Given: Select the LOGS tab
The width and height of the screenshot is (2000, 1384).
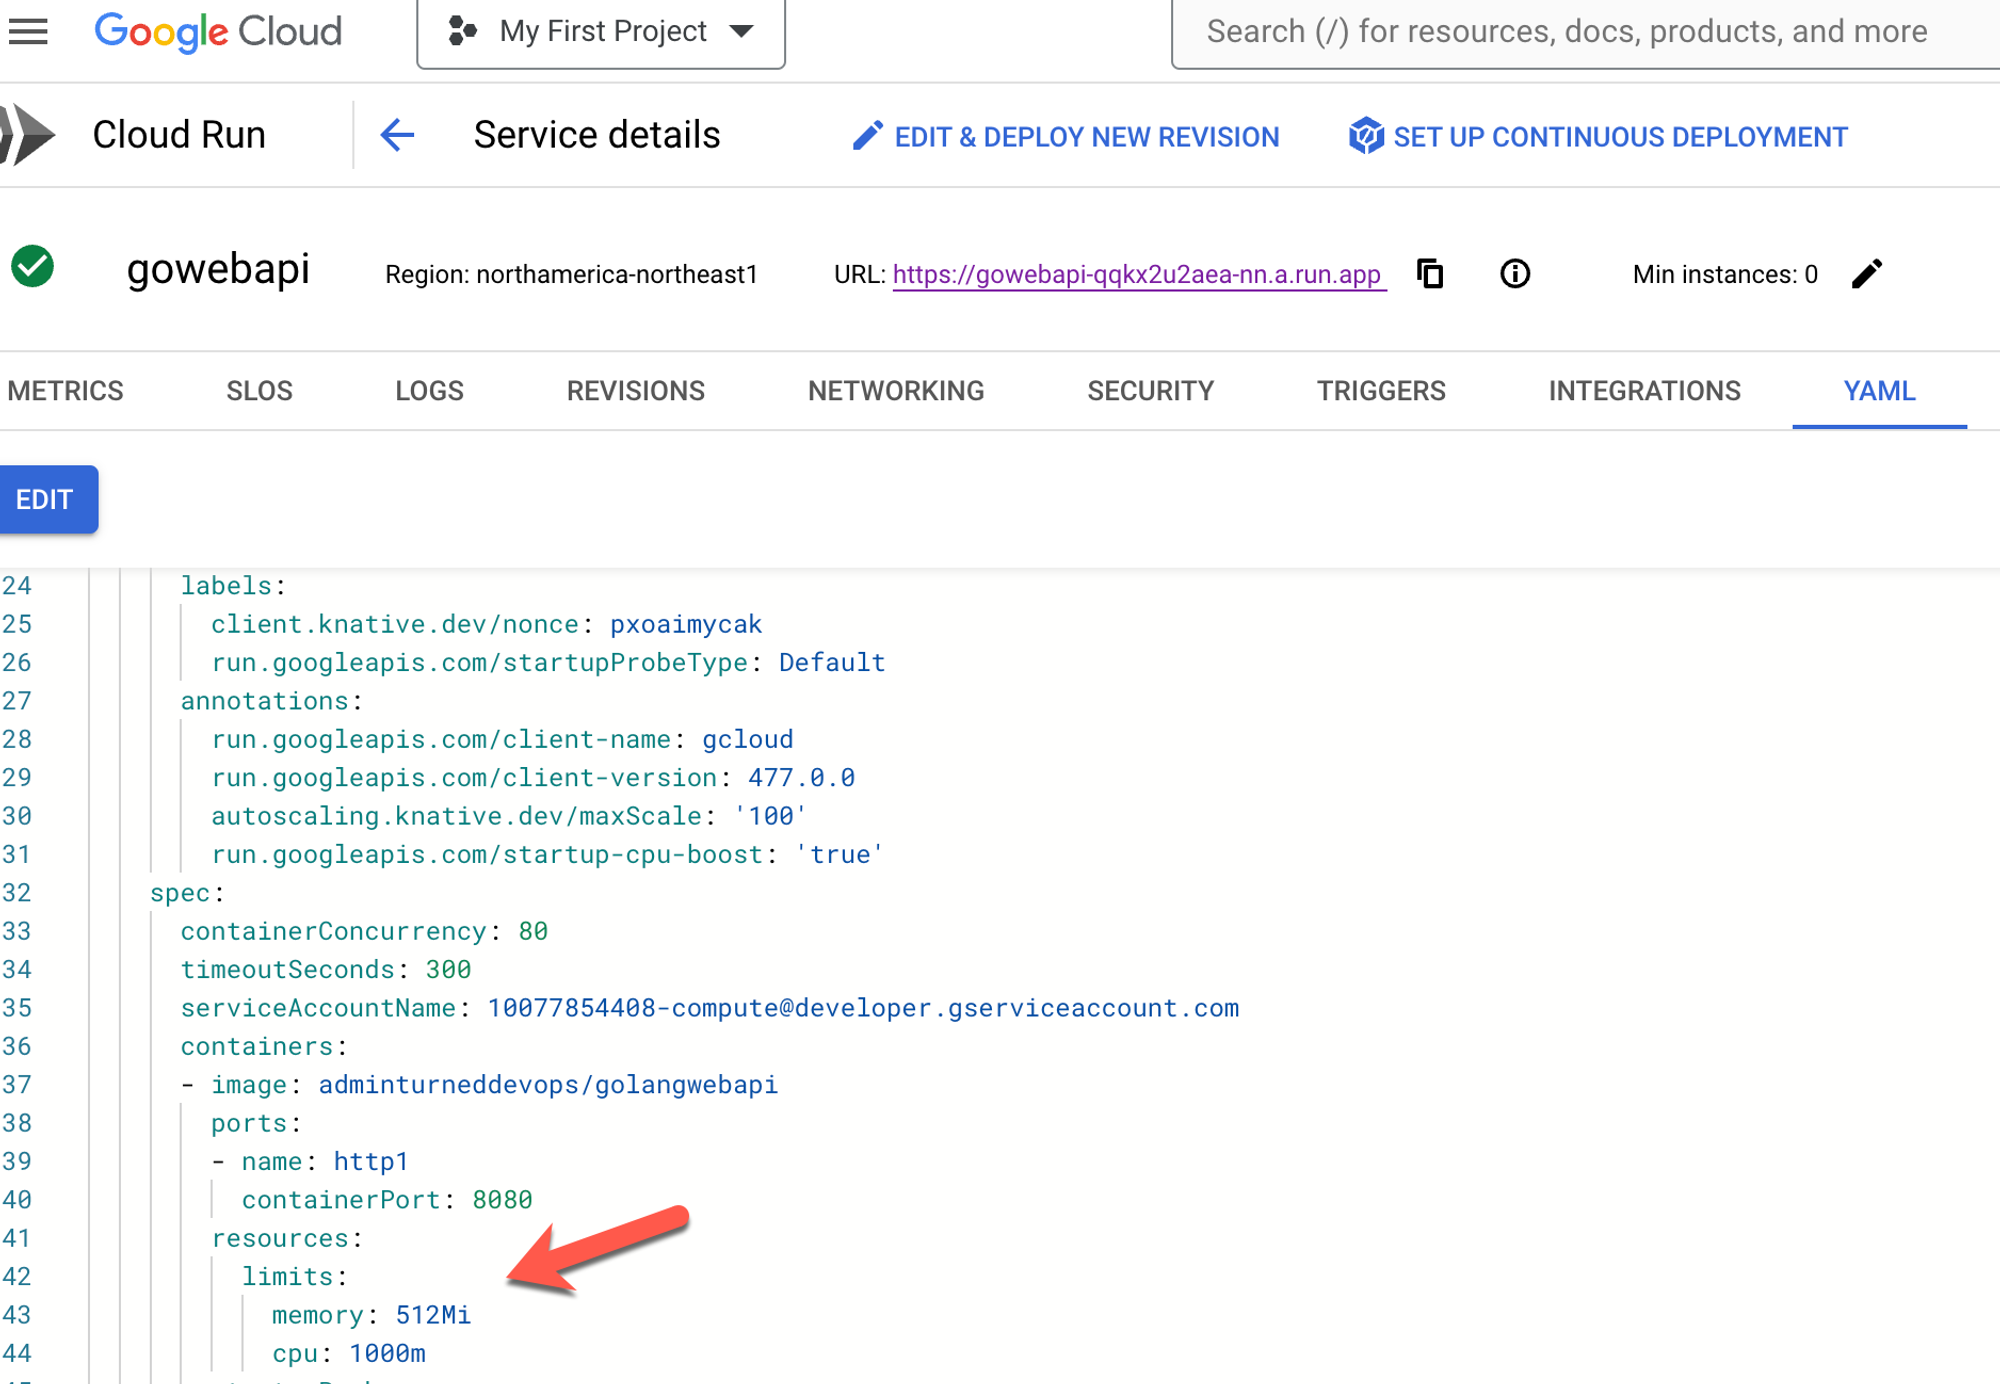Looking at the screenshot, I should click(429, 391).
